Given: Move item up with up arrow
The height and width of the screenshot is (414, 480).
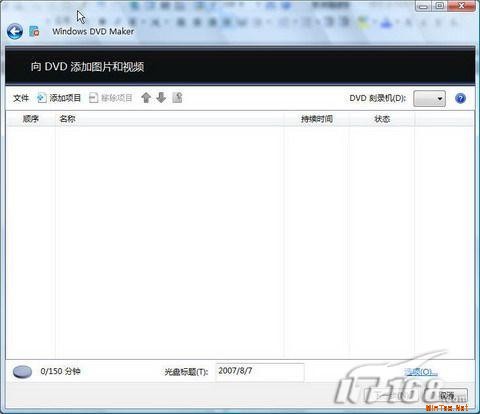Looking at the screenshot, I should point(146,98).
